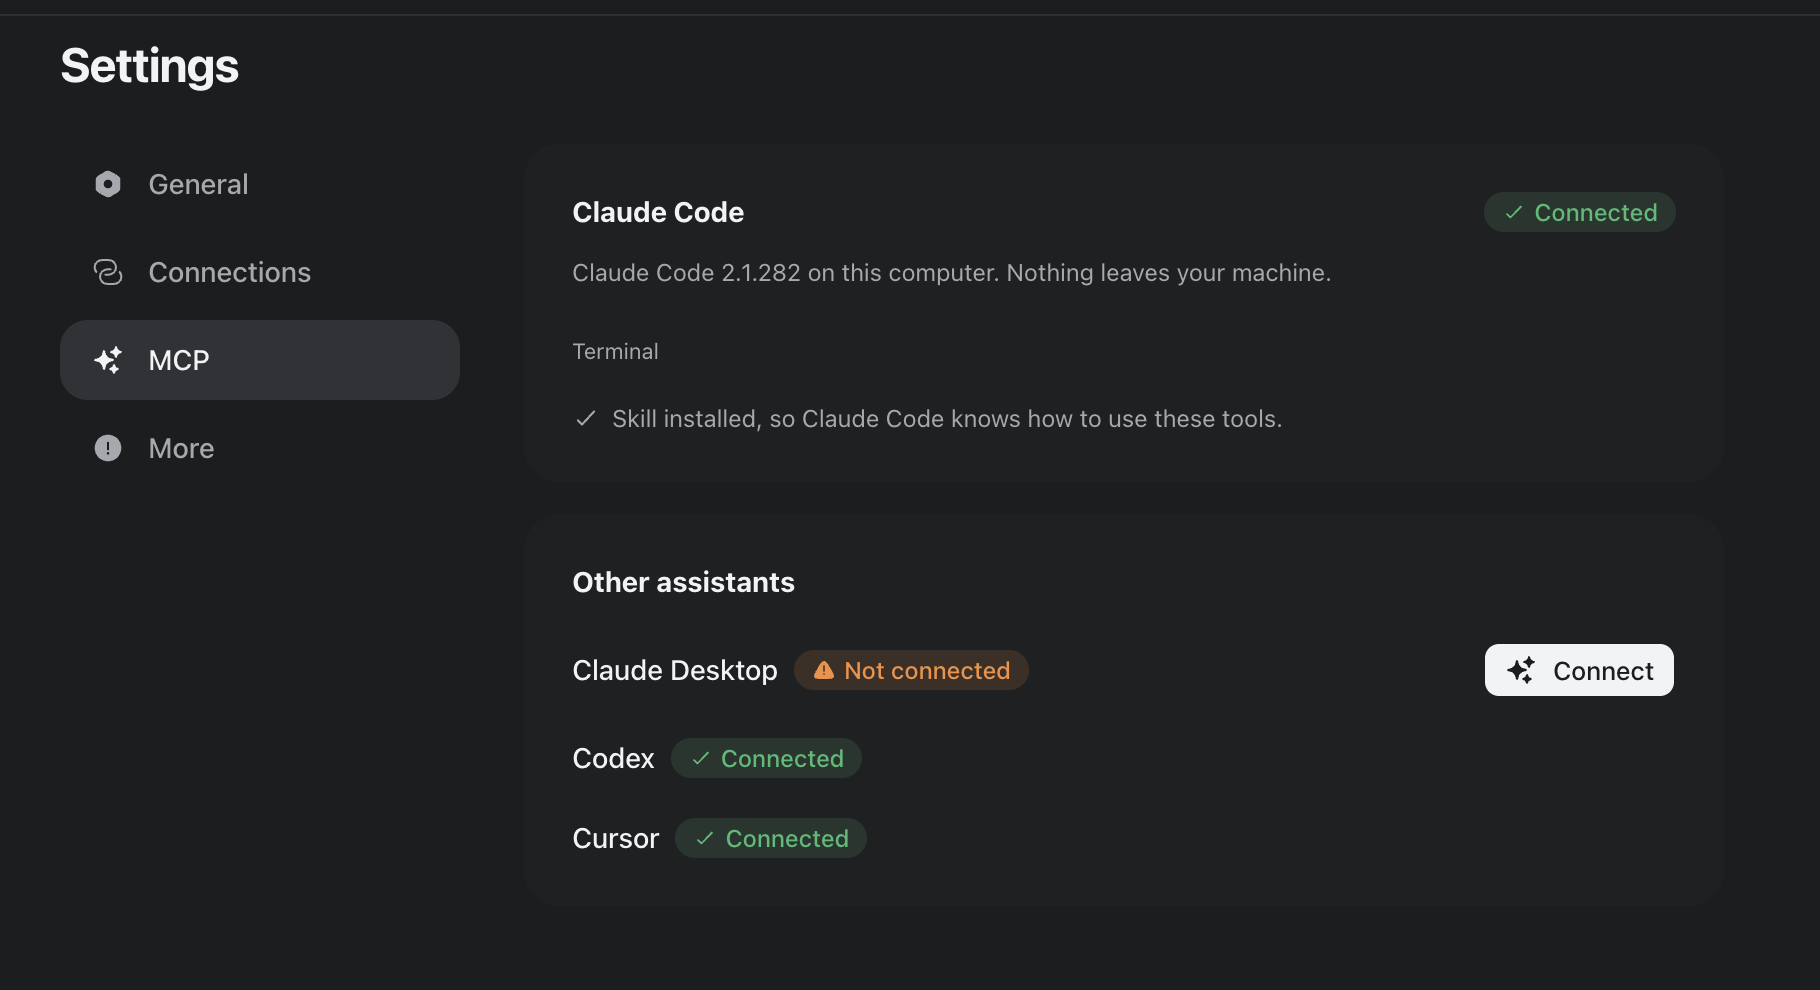1820x990 pixels.
Task: Click the checkmark in Codex Connected badge
Action: click(701, 758)
